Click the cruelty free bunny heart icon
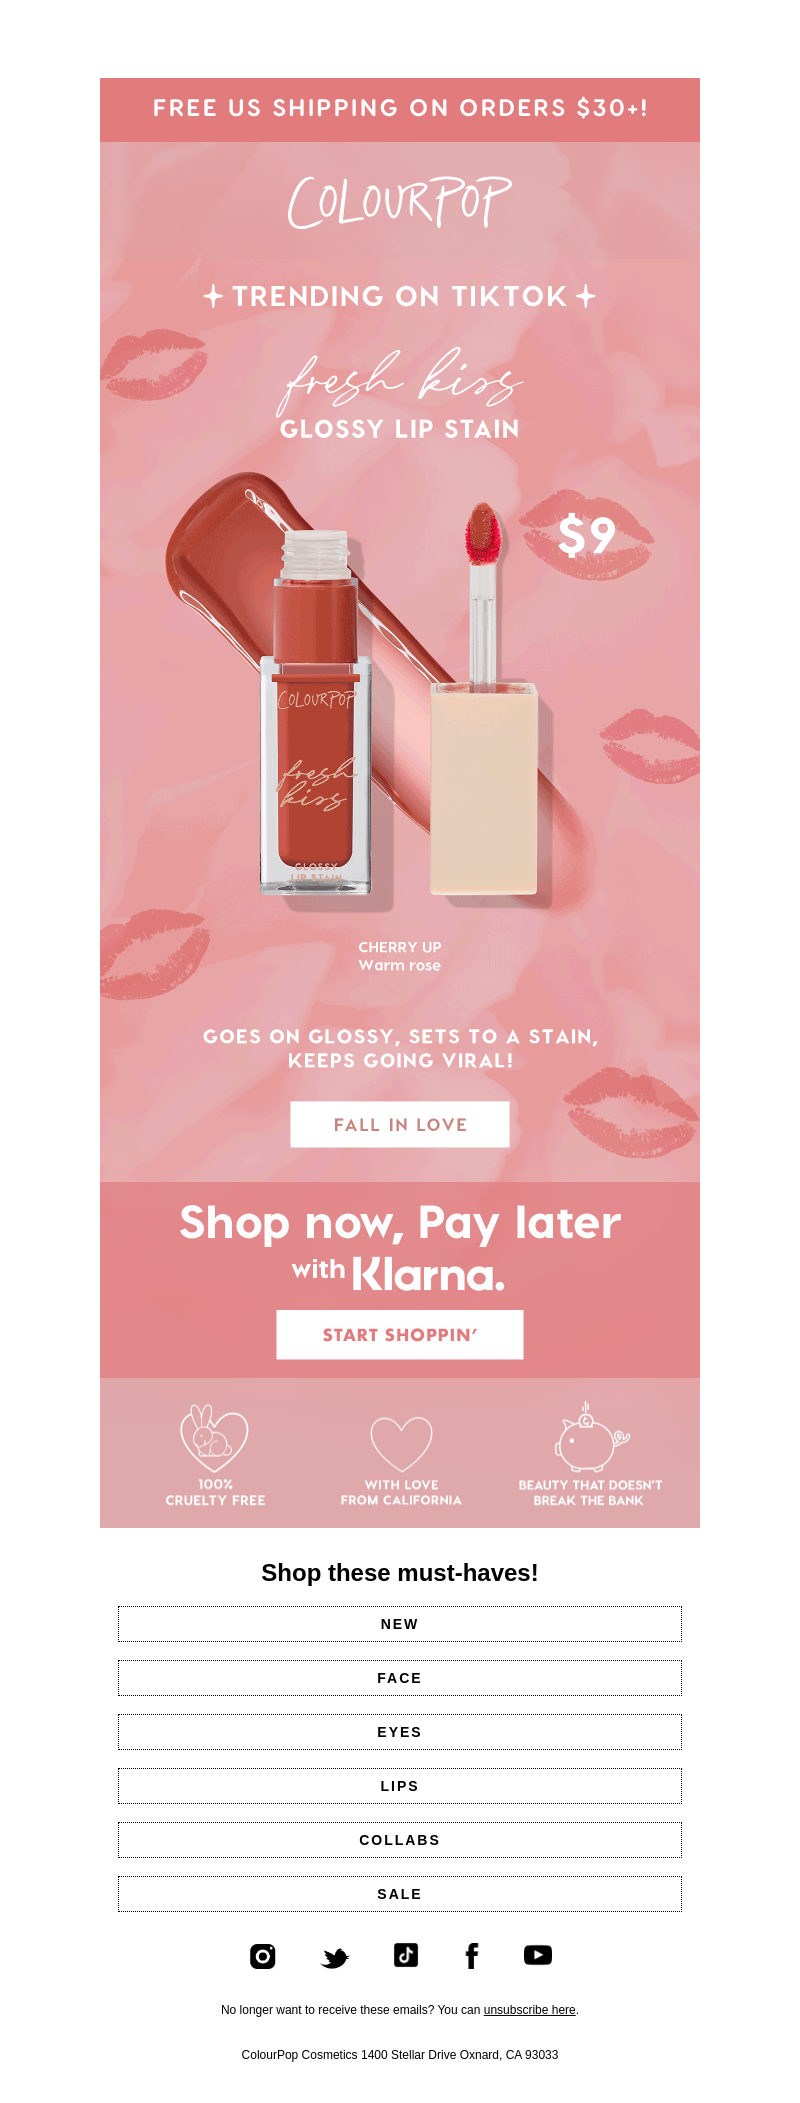This screenshot has height=2103, width=800. [x=214, y=1438]
